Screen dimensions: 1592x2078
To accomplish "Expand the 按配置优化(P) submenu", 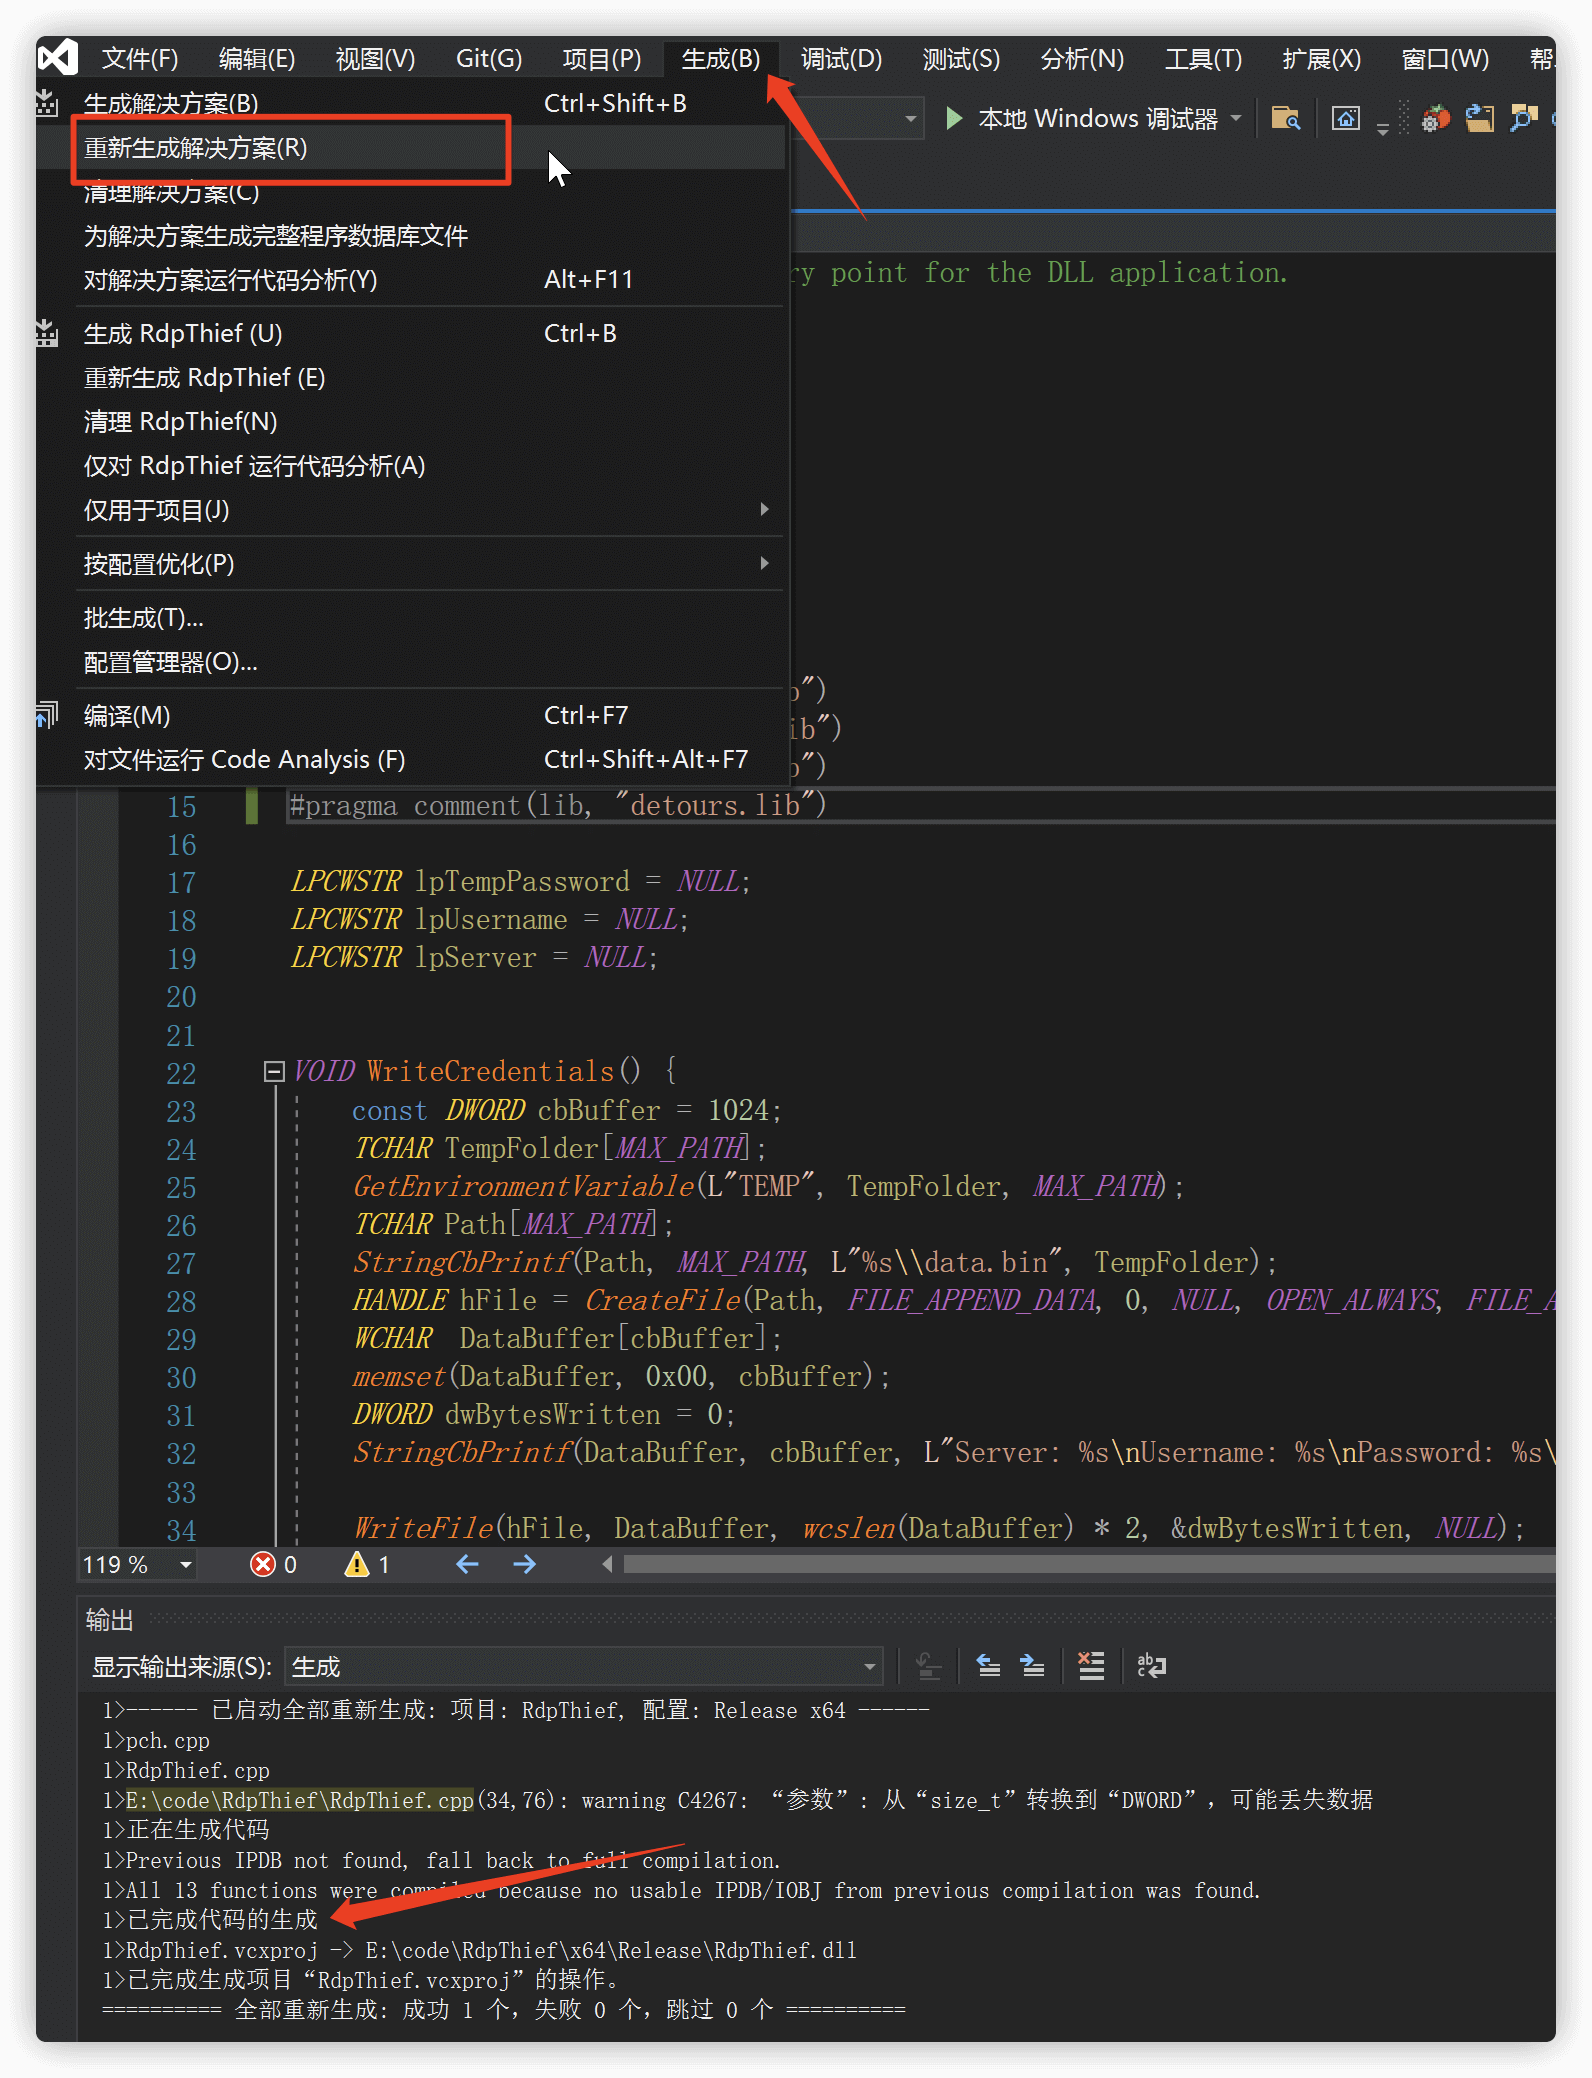I will [764, 563].
